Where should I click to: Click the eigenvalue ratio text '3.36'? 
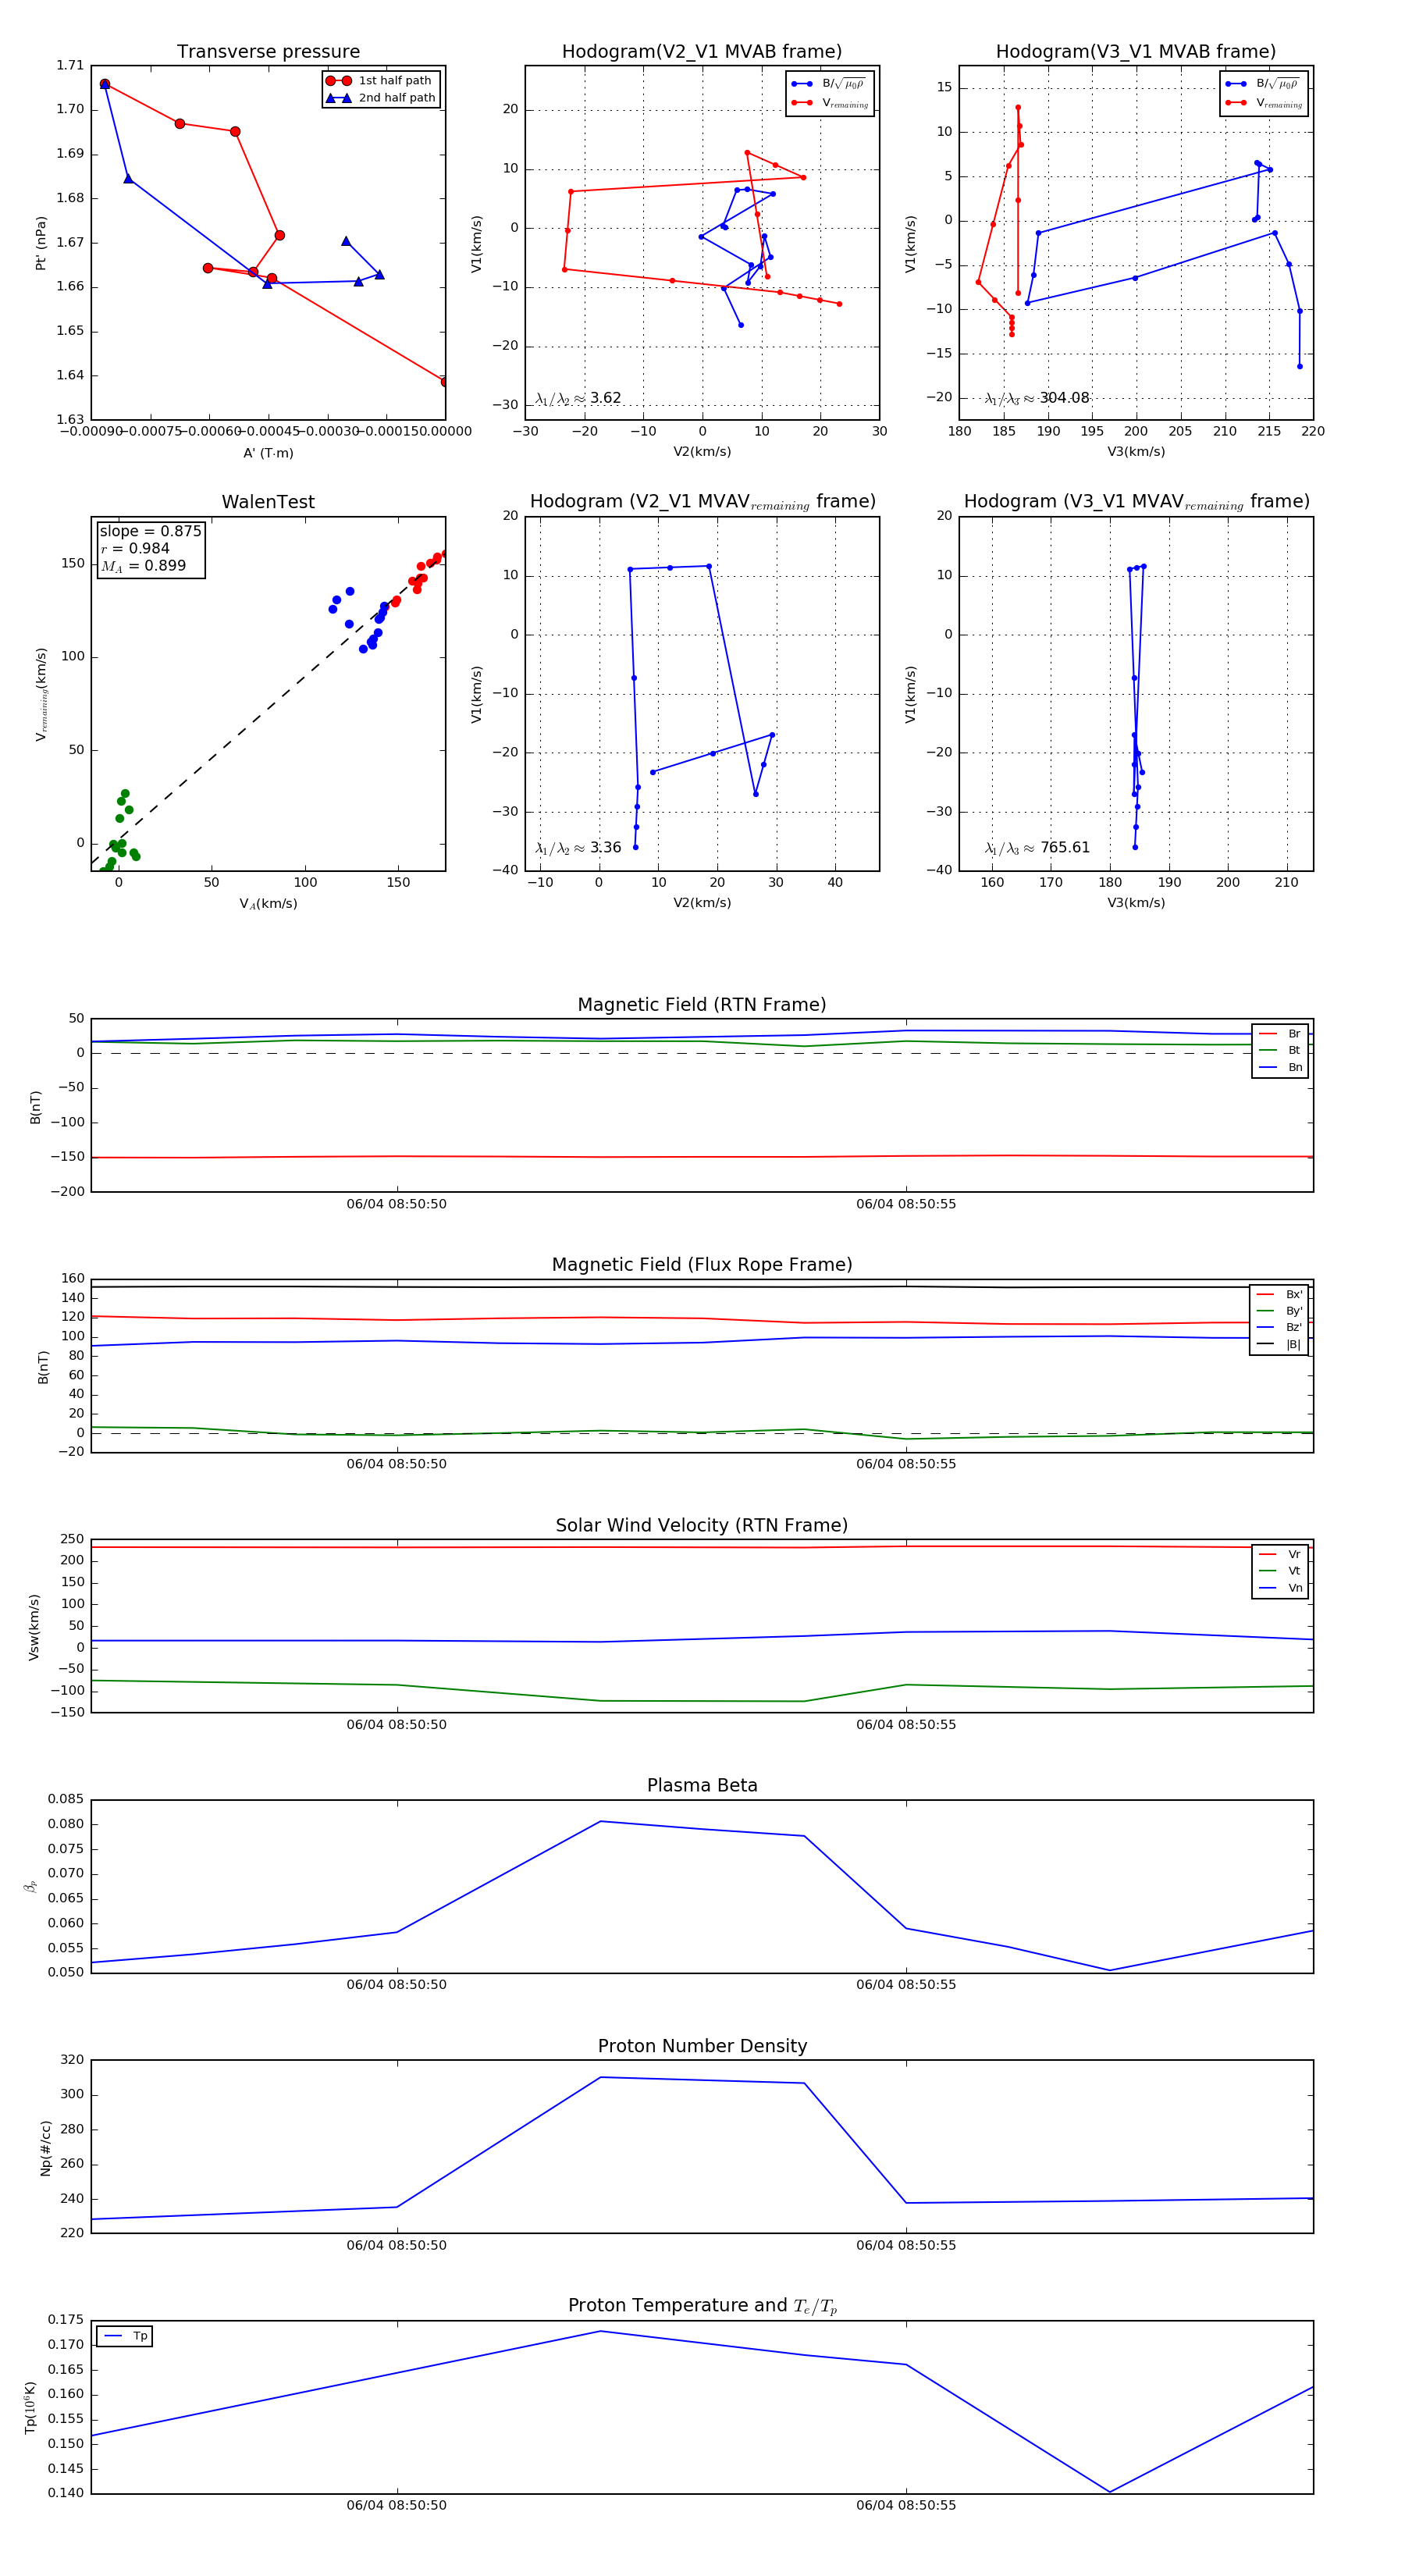point(605,848)
